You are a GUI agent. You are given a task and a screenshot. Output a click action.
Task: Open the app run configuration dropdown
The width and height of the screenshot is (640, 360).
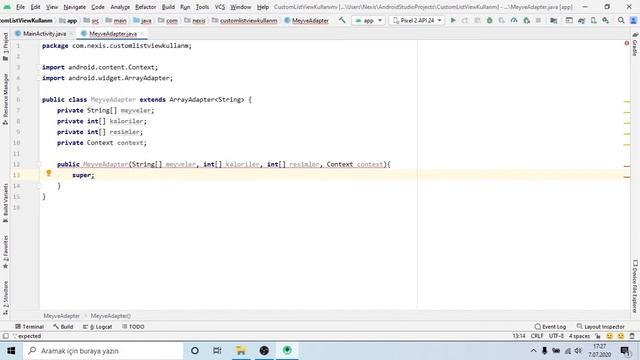(x=369, y=20)
